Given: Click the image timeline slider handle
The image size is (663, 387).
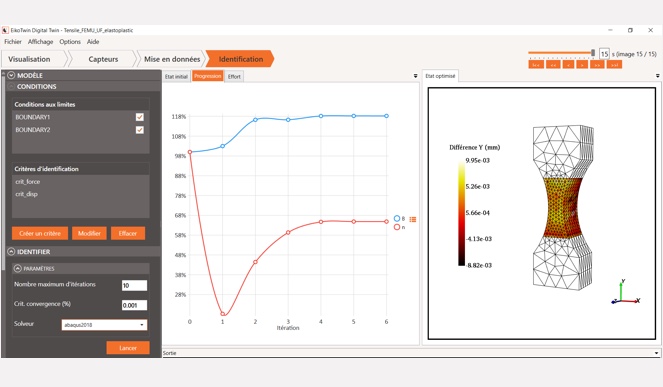Looking at the screenshot, I should tap(593, 53).
